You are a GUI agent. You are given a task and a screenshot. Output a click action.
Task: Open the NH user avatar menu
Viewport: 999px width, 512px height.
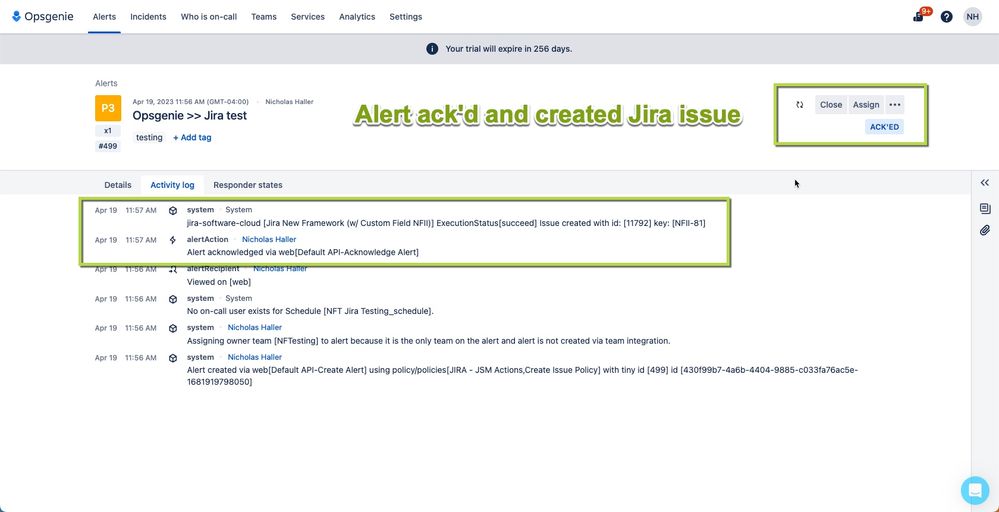coord(972,17)
